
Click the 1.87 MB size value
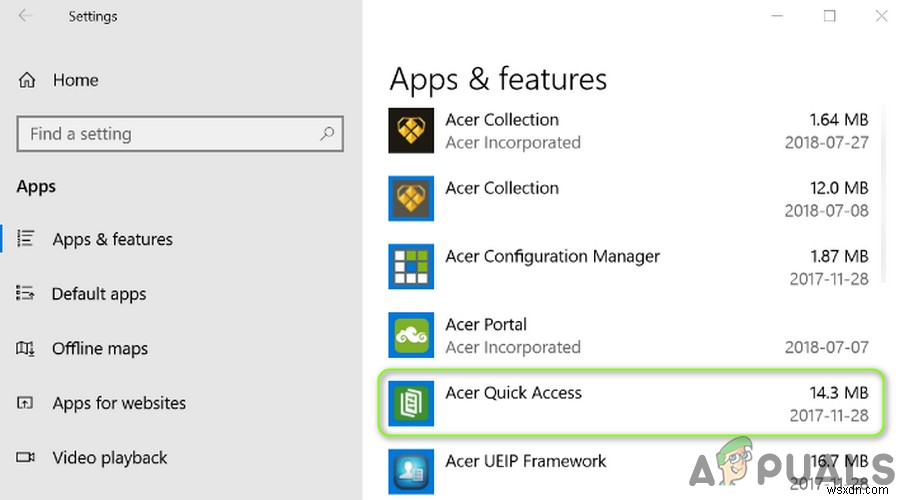(x=839, y=256)
